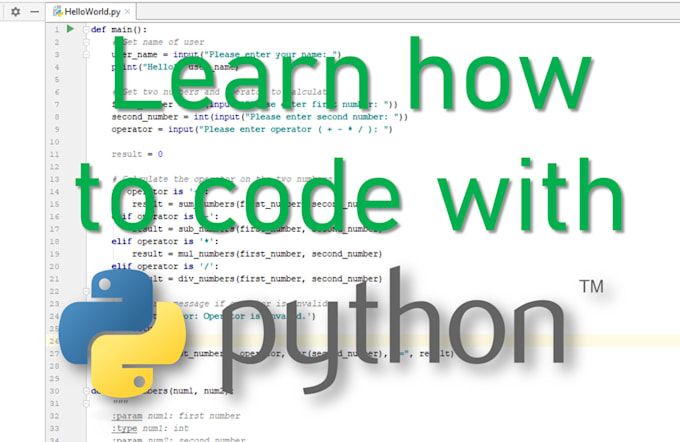Viewport: 680px width, 442px height.
Task: Click the 'def main():' code line
Action: click(x=119, y=29)
